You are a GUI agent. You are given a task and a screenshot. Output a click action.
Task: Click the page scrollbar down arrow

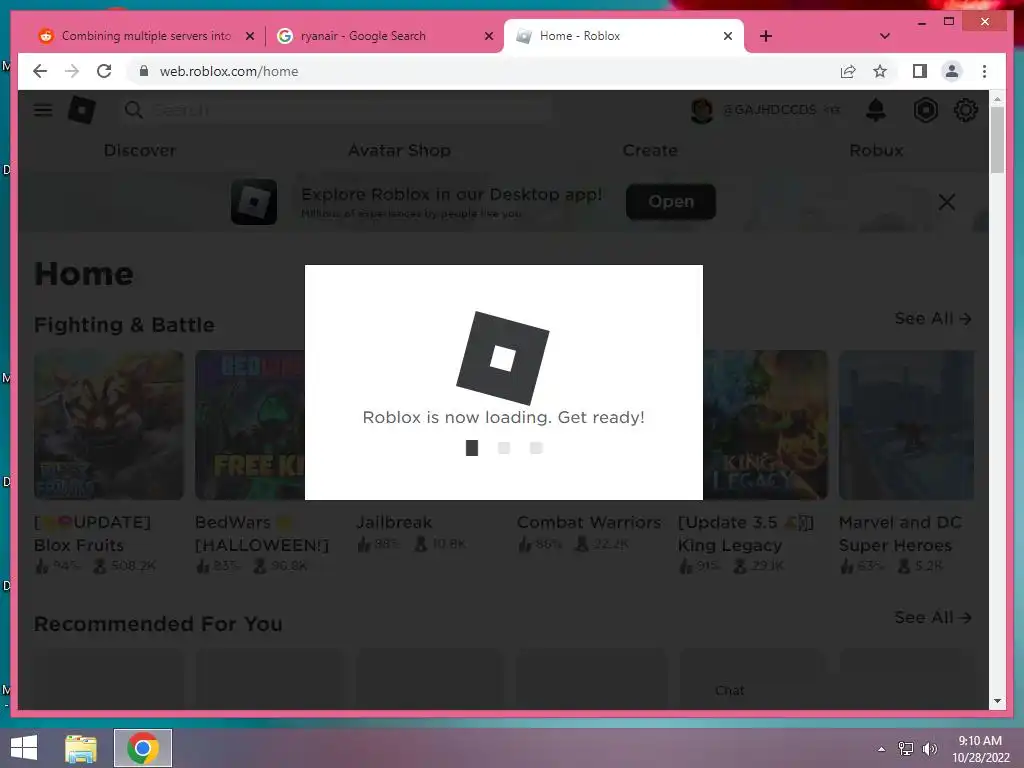[997, 701]
